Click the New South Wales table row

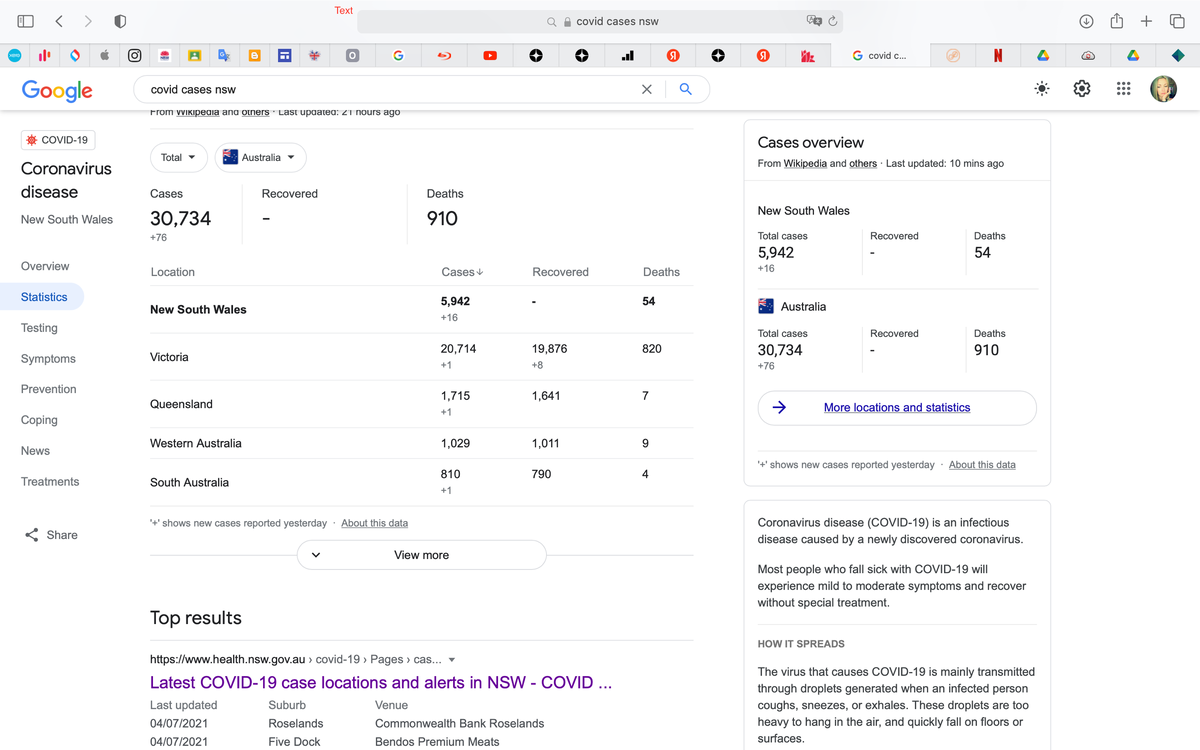421,309
